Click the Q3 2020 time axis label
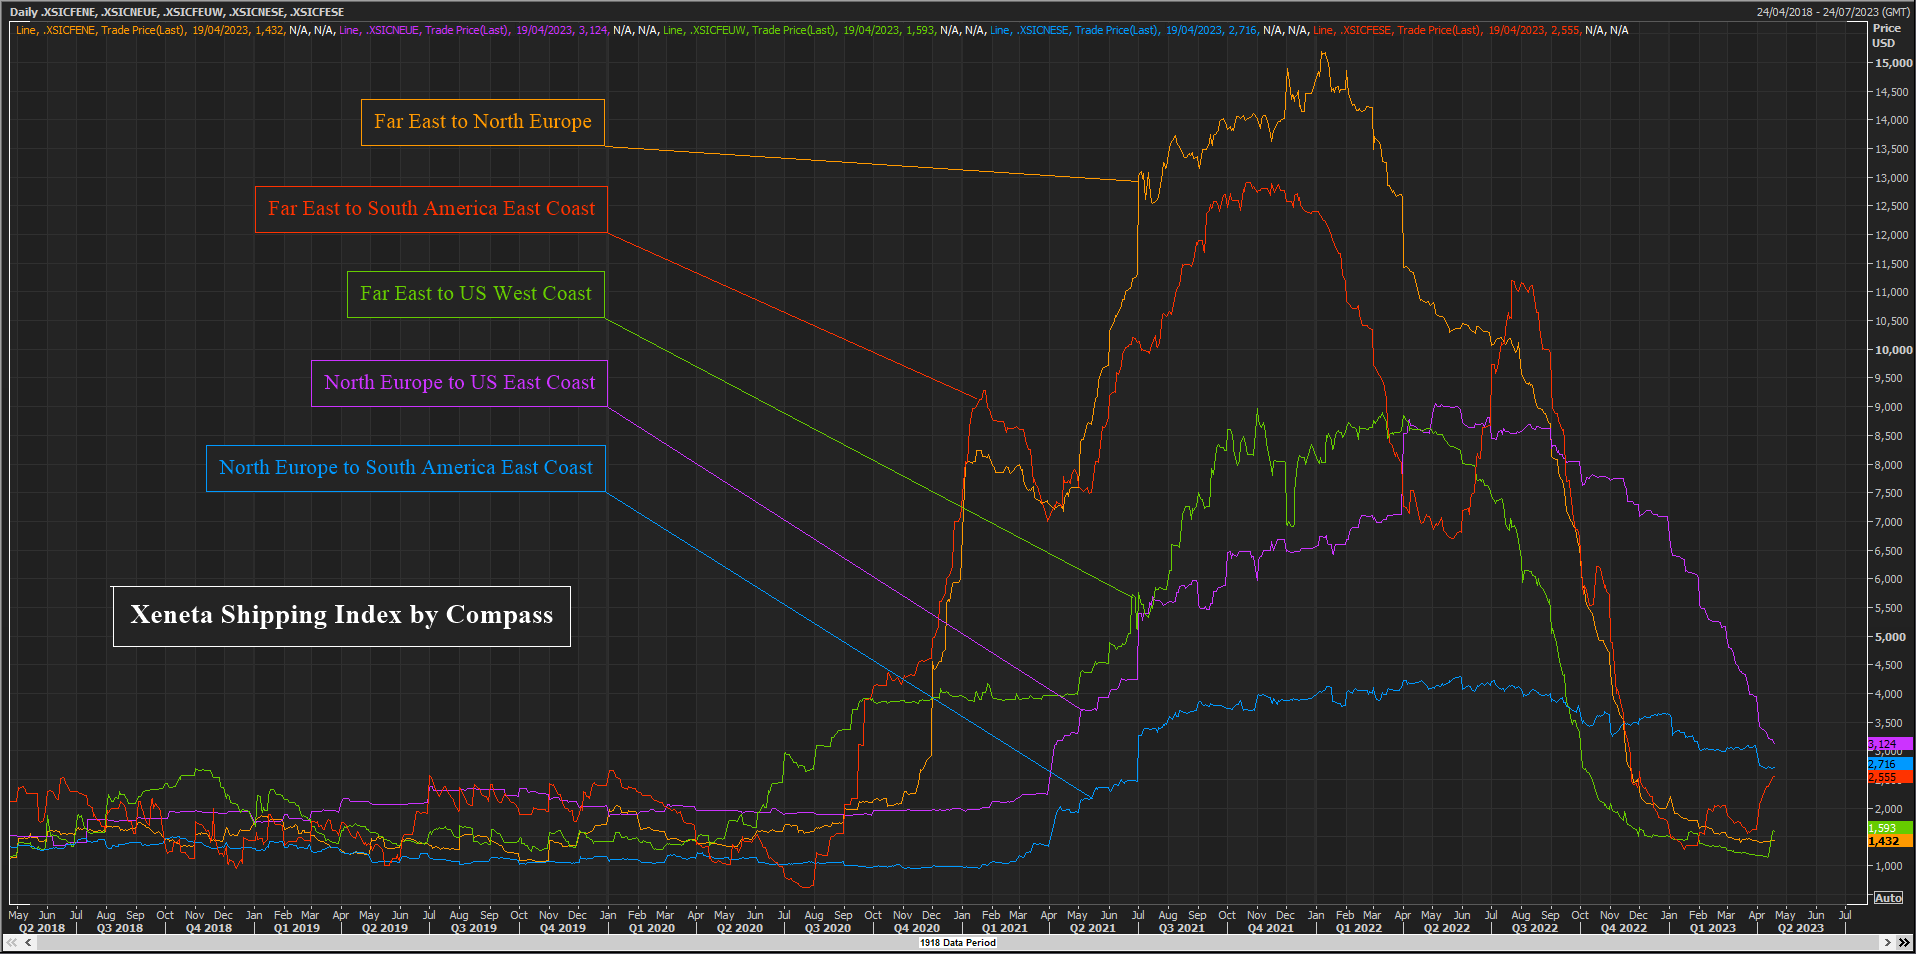Screen dimensions: 1916x954 828,928
